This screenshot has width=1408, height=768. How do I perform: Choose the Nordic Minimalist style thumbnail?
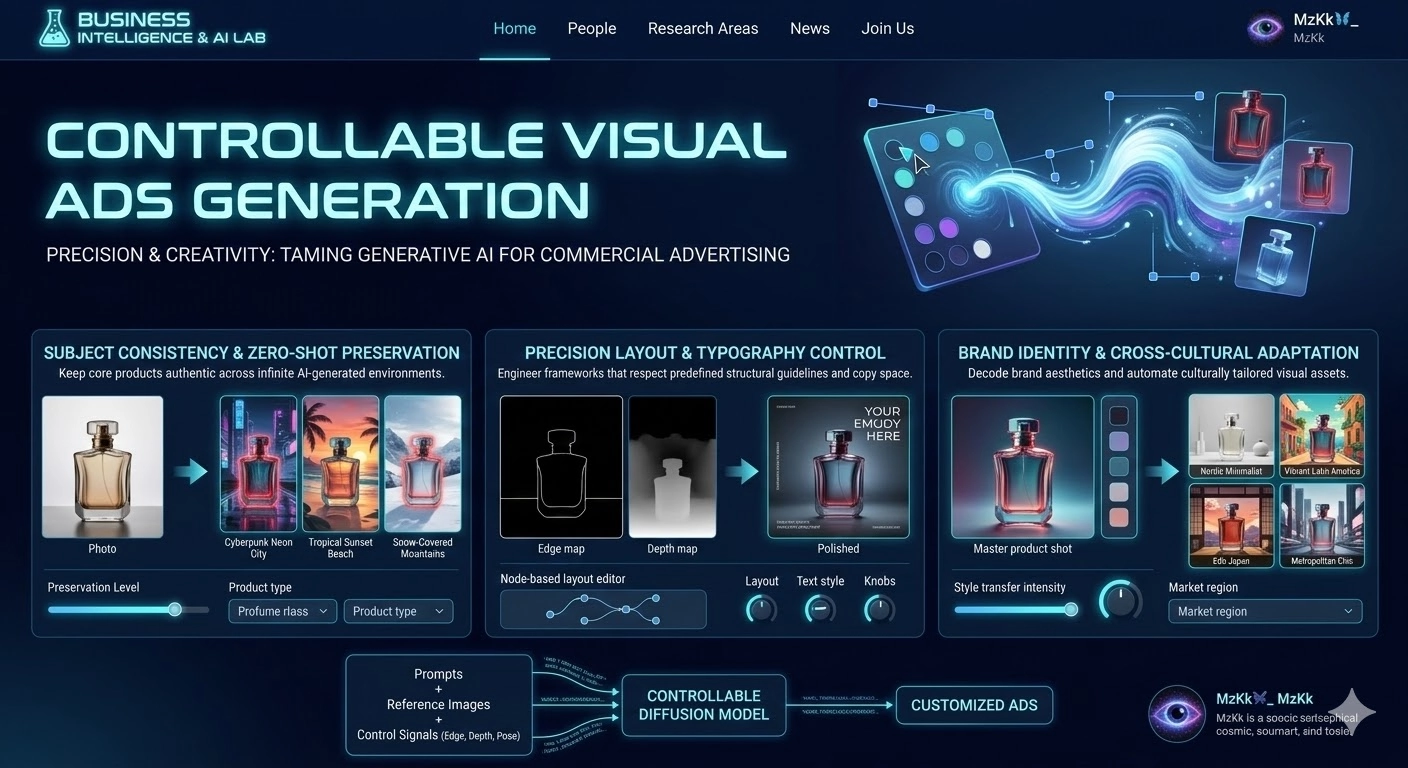pos(1231,436)
